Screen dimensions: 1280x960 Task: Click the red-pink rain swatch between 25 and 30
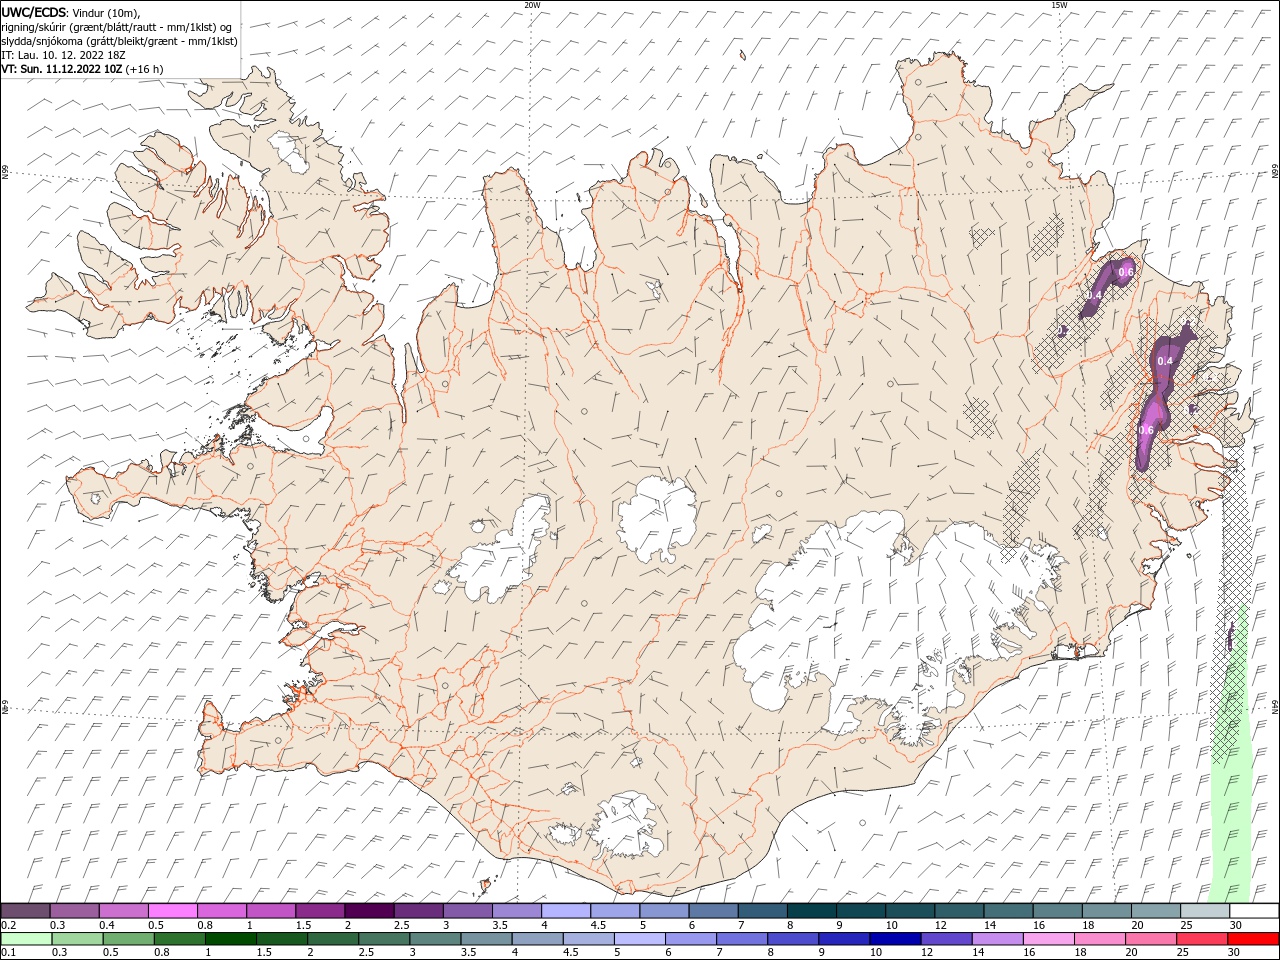click(x=1202, y=939)
